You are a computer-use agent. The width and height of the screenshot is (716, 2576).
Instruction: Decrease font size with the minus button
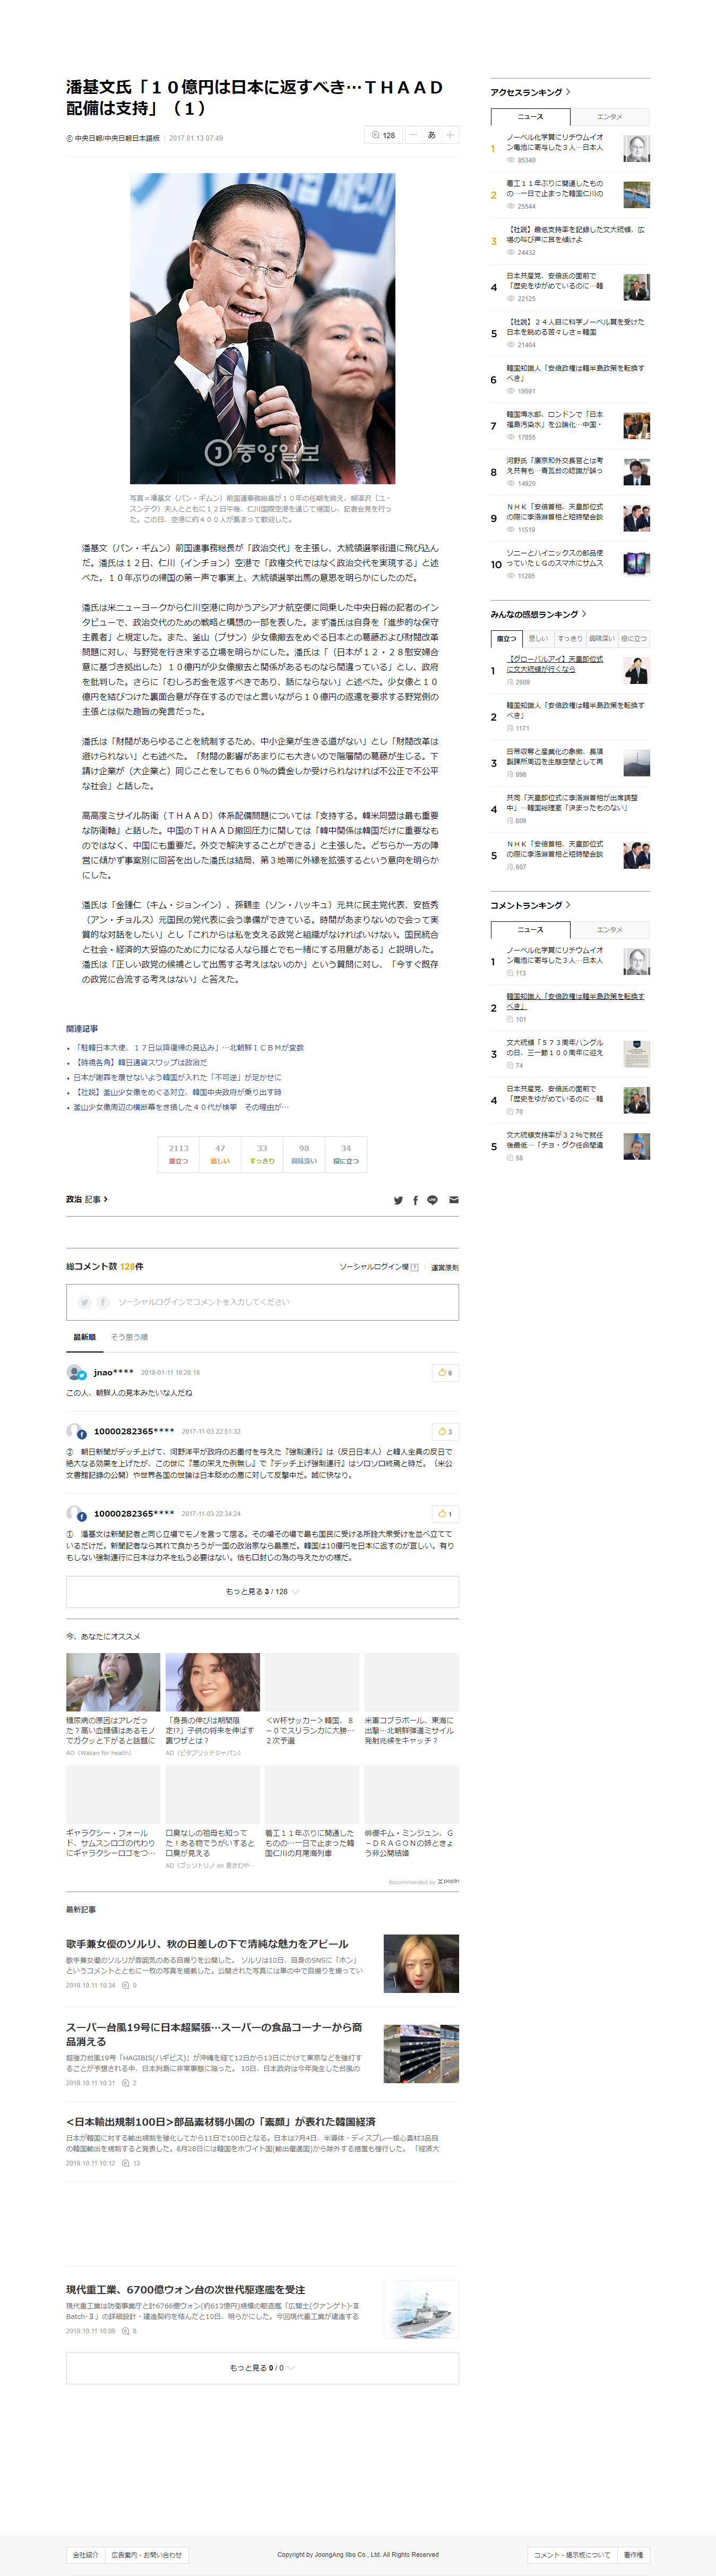click(413, 135)
